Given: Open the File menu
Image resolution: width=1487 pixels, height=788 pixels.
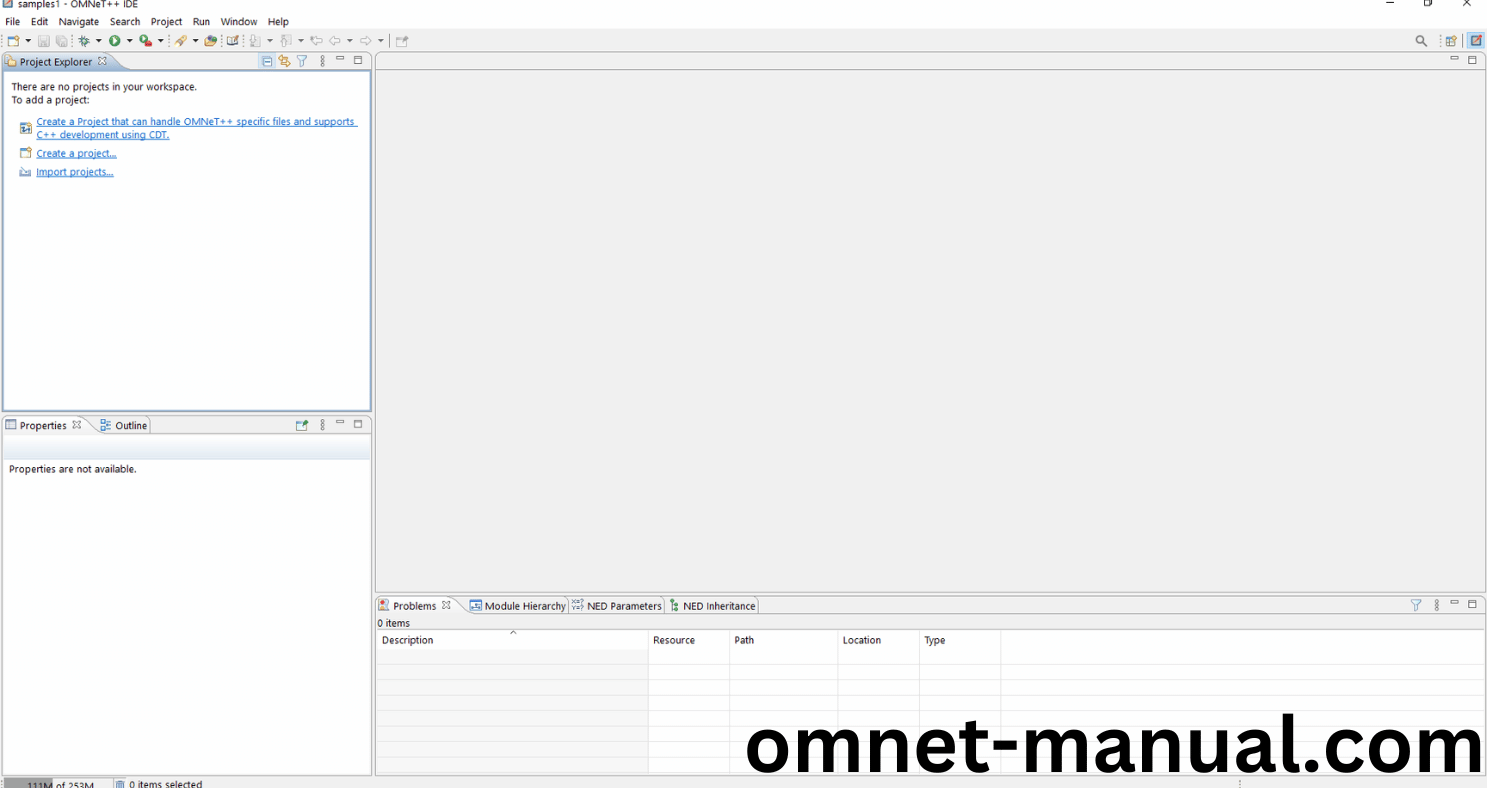Looking at the screenshot, I should coord(13,22).
